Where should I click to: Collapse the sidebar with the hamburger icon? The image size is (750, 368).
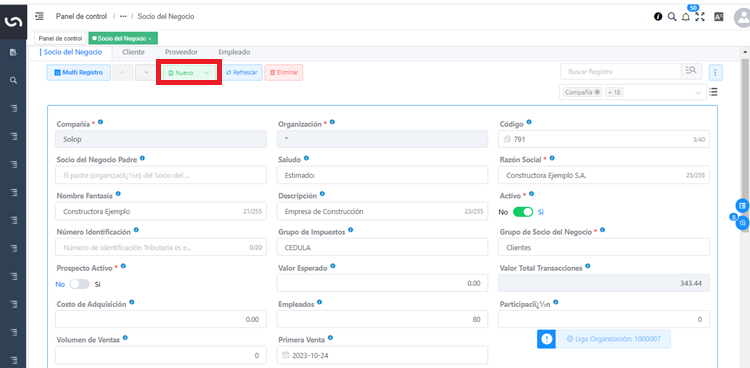[40, 16]
